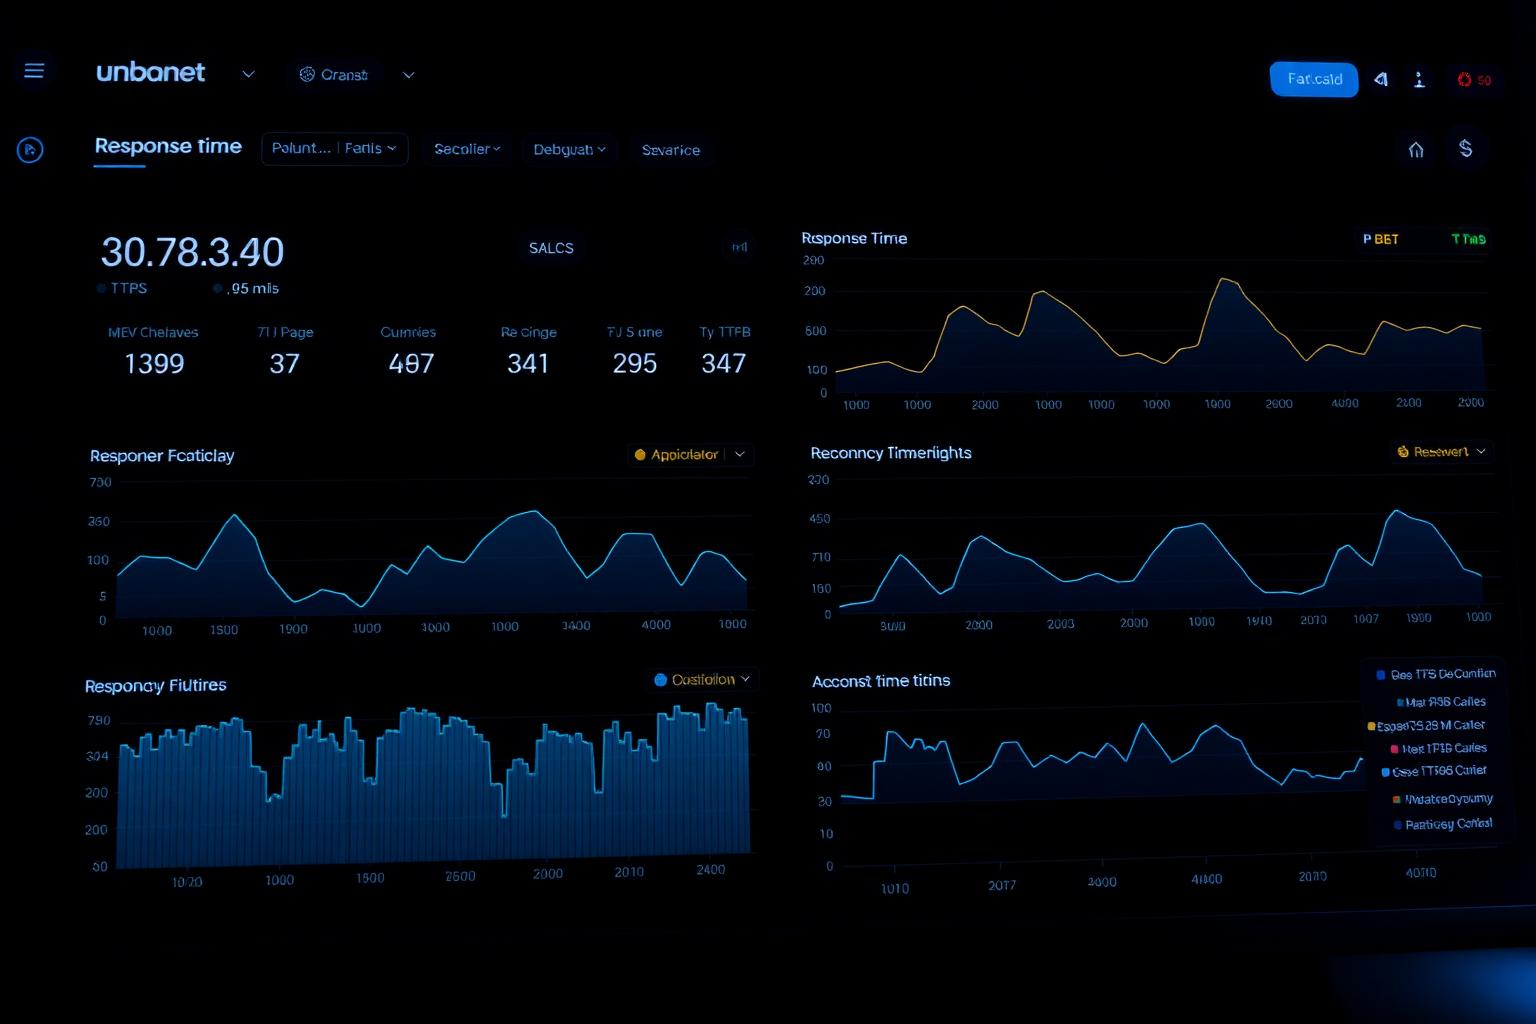The height and width of the screenshot is (1024, 1536).
Task: Toggle the red Hex TPIB Calles legend
Action: click(x=1439, y=749)
